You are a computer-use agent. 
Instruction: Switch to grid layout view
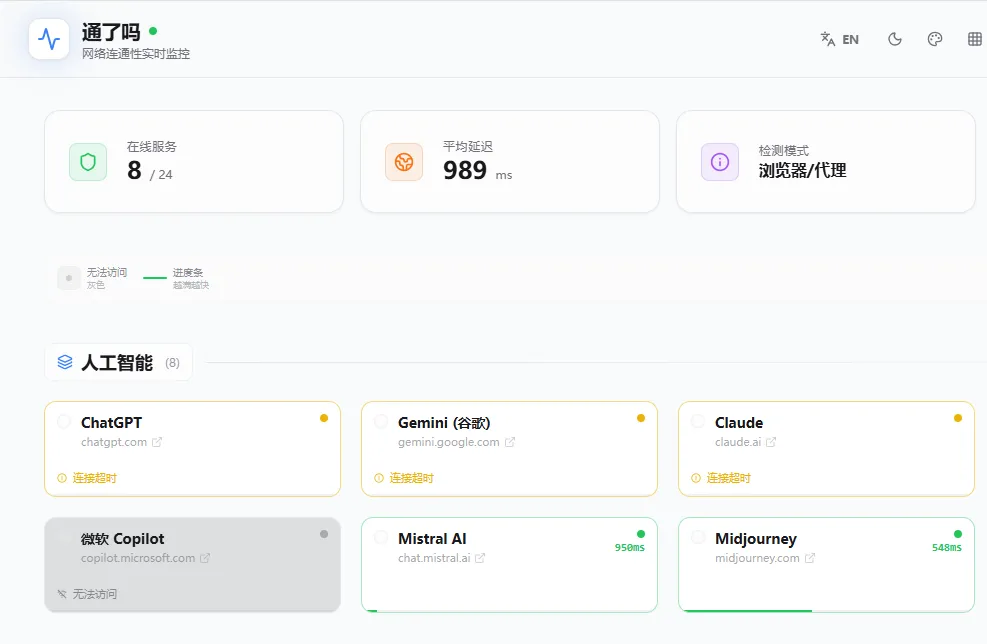[x=975, y=40]
